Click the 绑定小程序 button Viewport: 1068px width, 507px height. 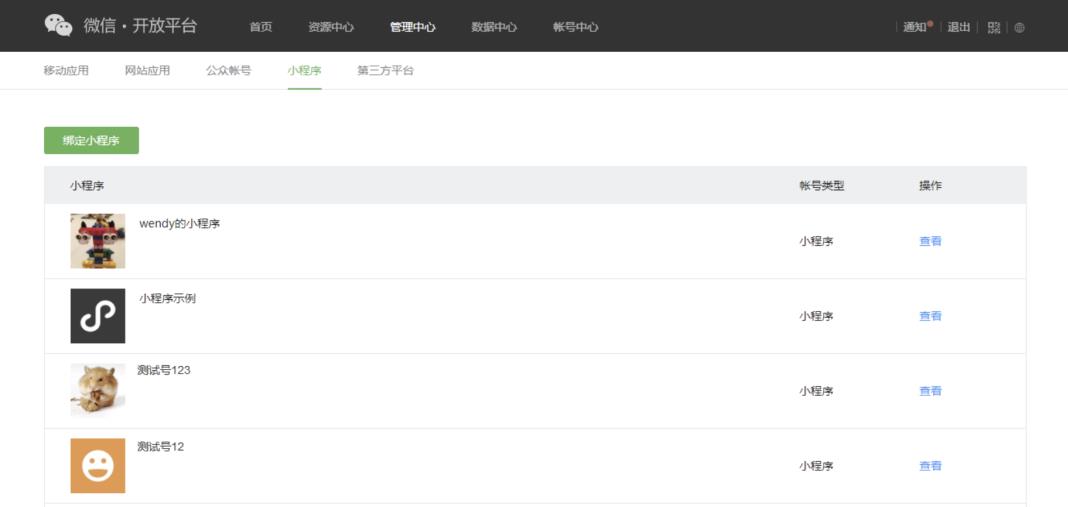coord(91,140)
